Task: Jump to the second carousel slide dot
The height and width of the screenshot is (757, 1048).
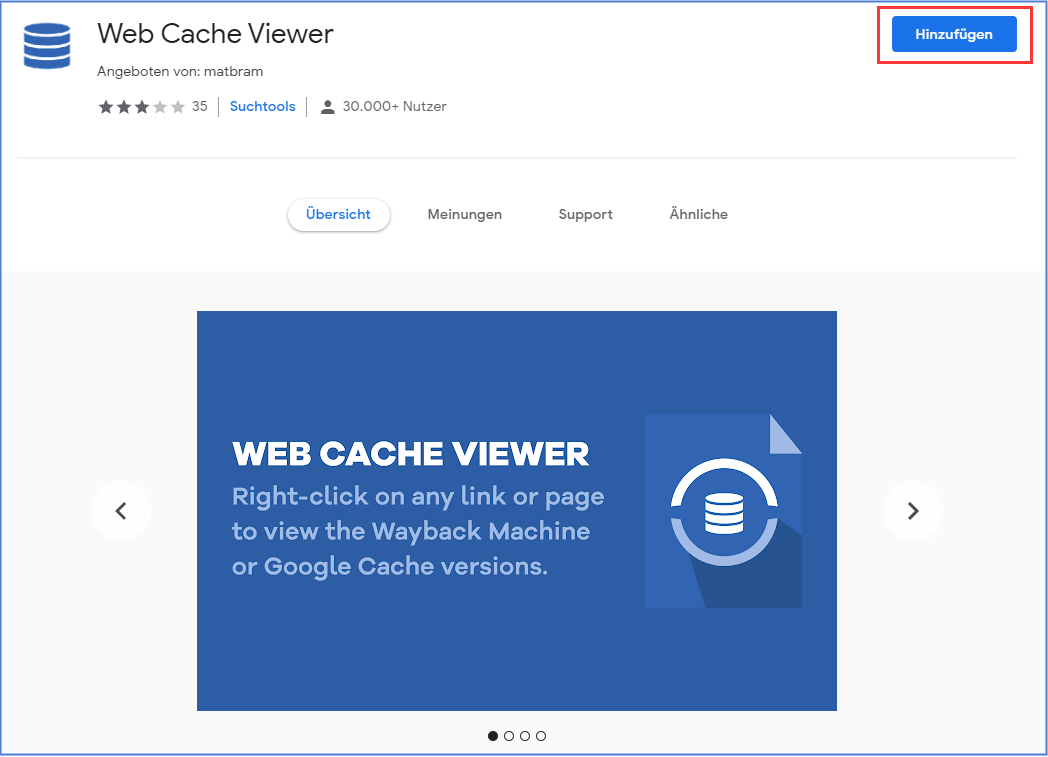Action: 509,735
